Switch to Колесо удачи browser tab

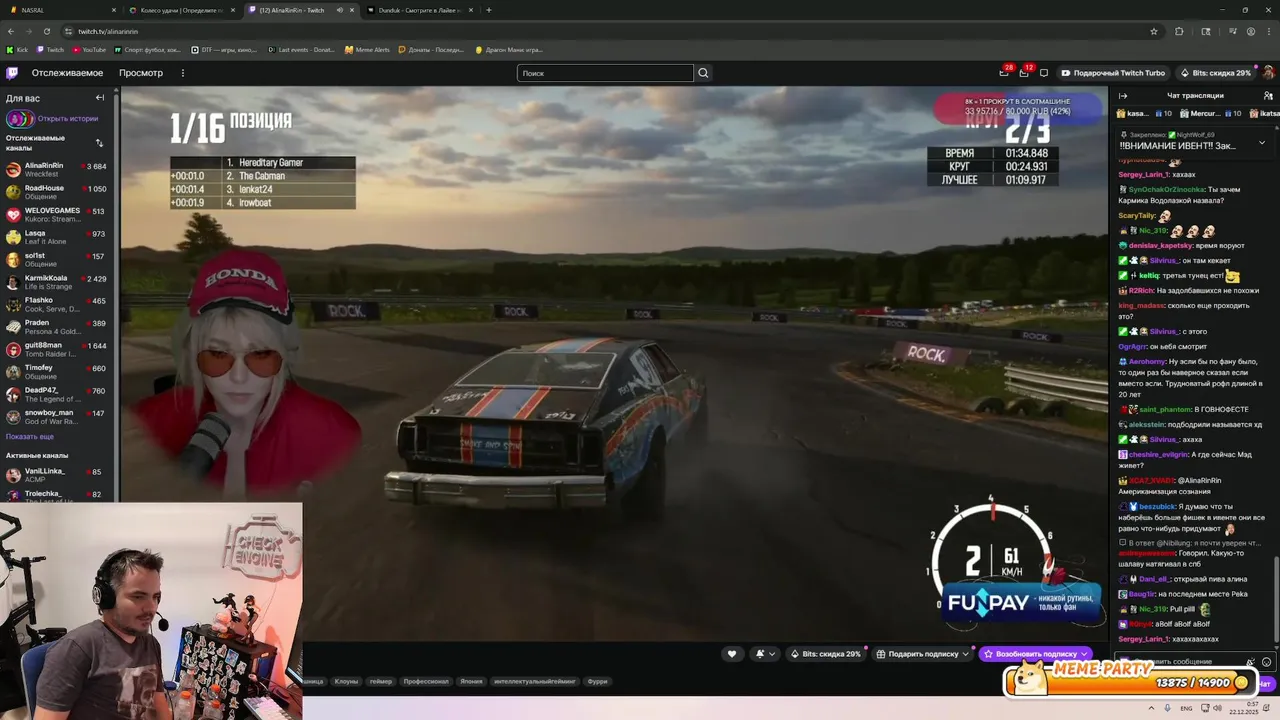[x=182, y=10]
